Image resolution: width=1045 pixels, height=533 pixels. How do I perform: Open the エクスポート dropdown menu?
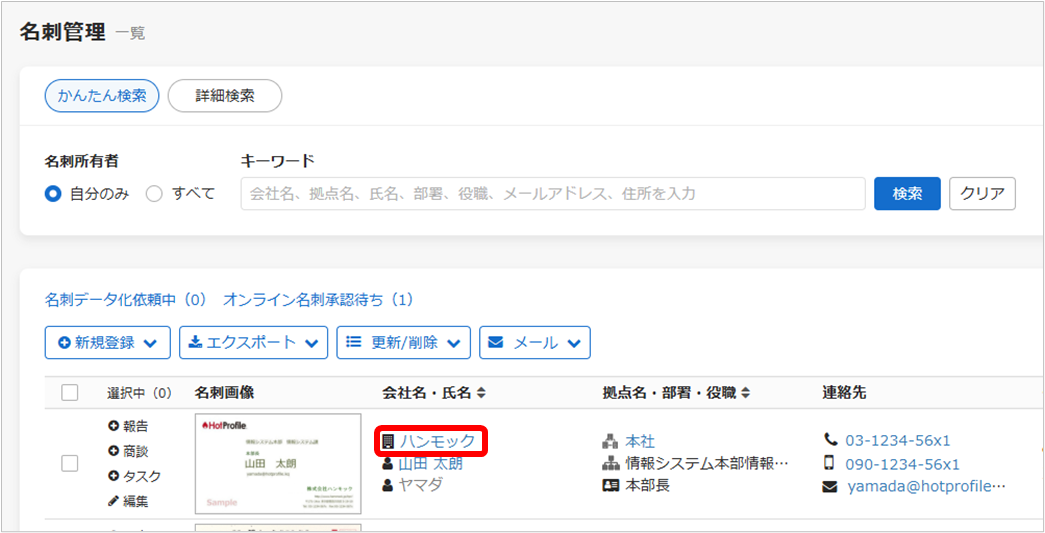pos(253,342)
